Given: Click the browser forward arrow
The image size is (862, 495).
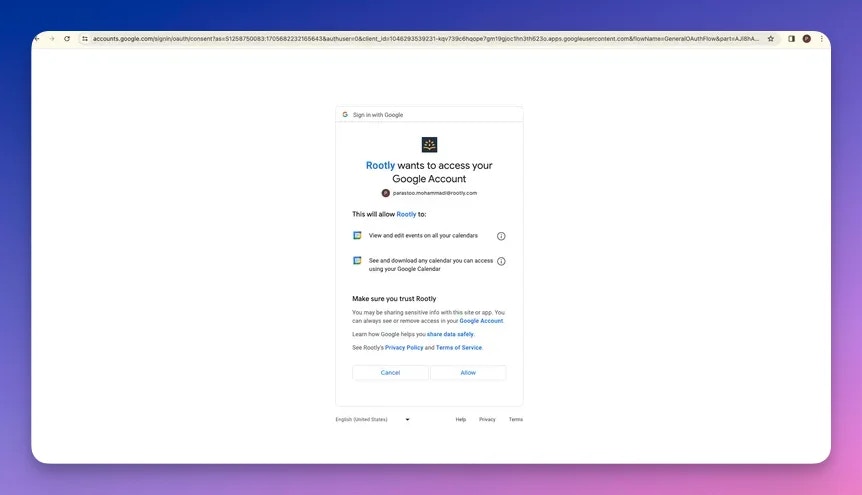Looking at the screenshot, I should [52, 39].
